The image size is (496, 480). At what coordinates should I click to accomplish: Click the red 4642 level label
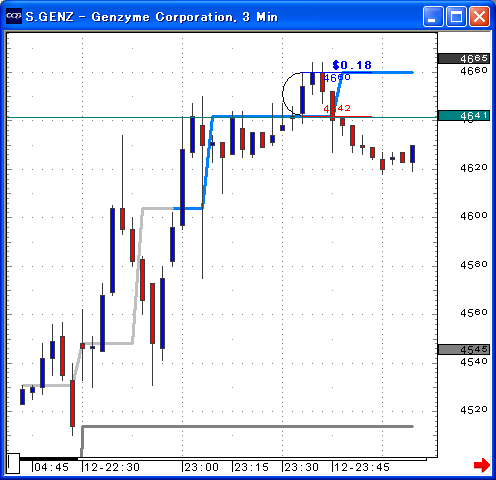point(337,108)
